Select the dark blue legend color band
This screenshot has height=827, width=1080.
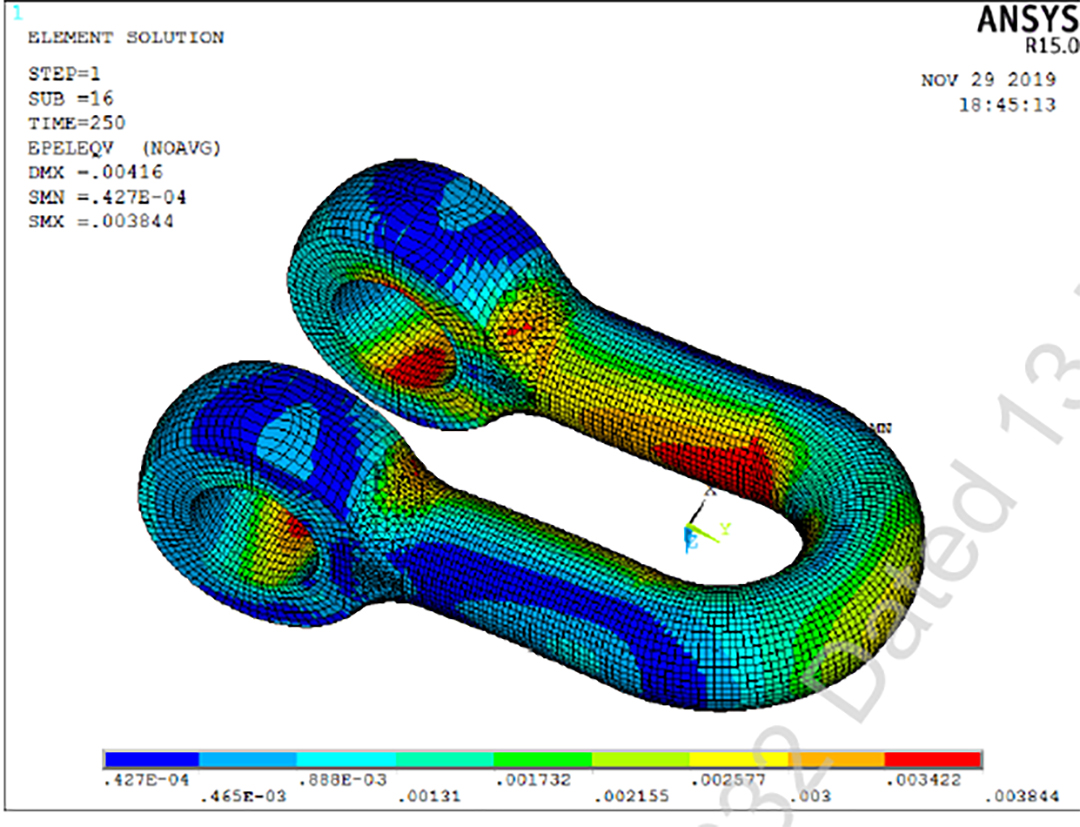coord(152,759)
